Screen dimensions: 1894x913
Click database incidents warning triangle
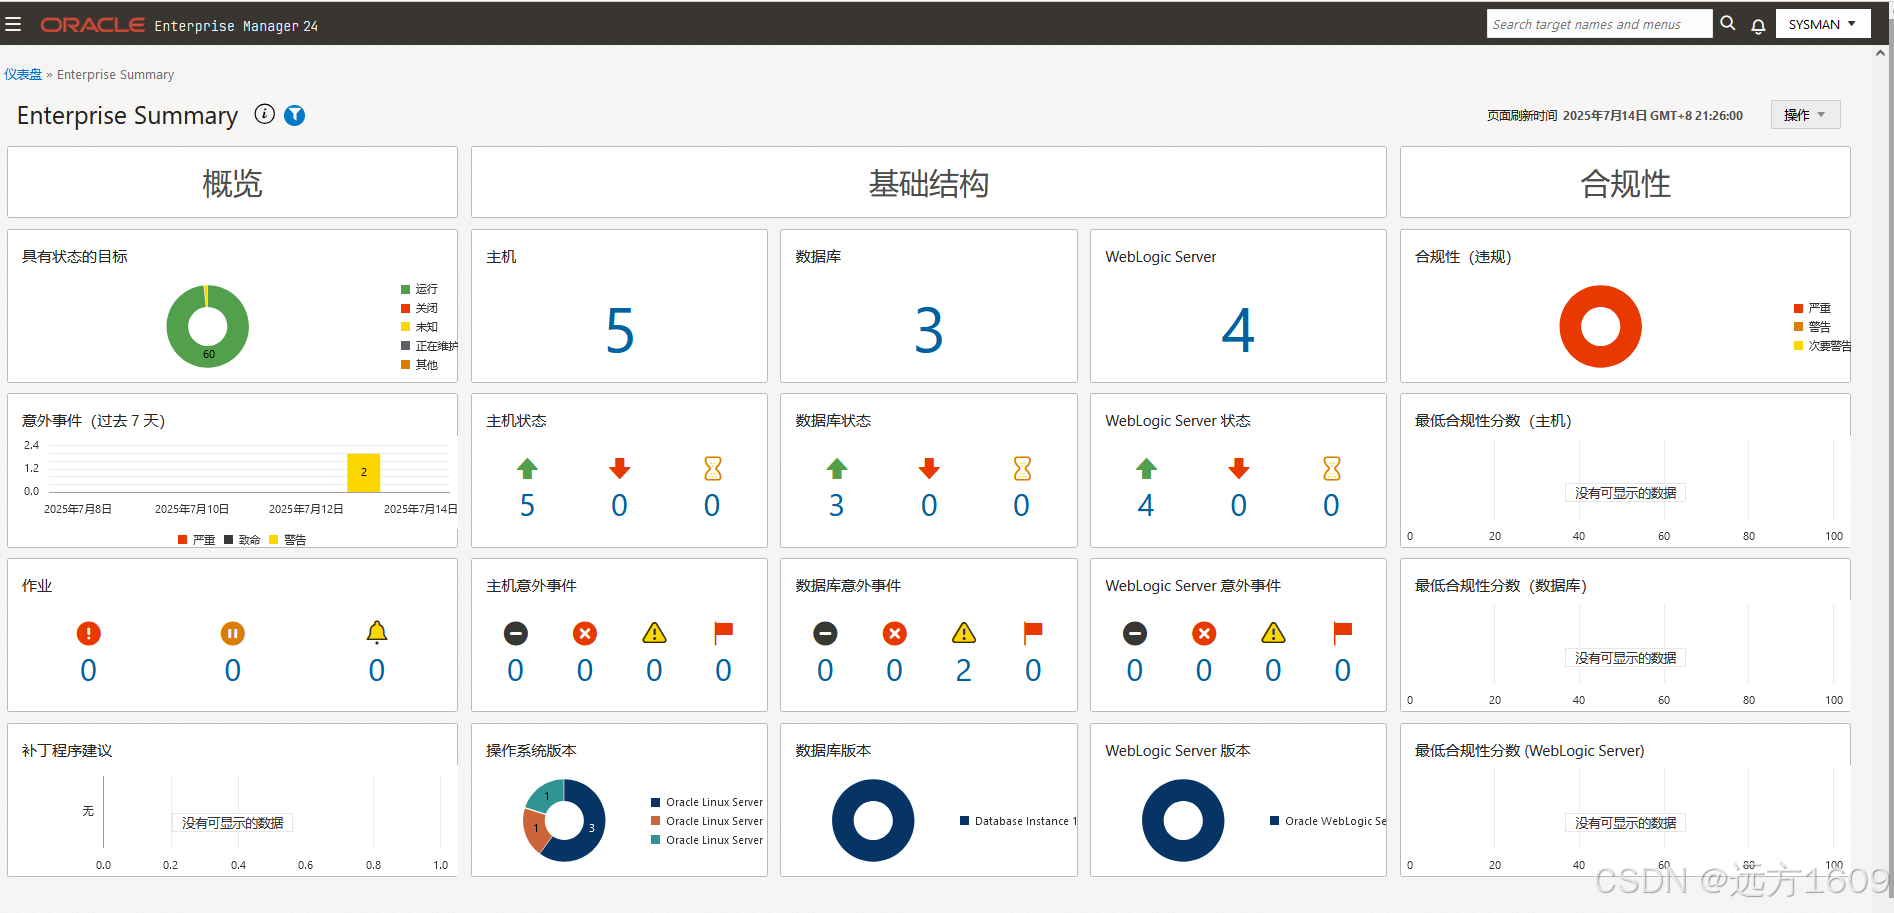964,632
